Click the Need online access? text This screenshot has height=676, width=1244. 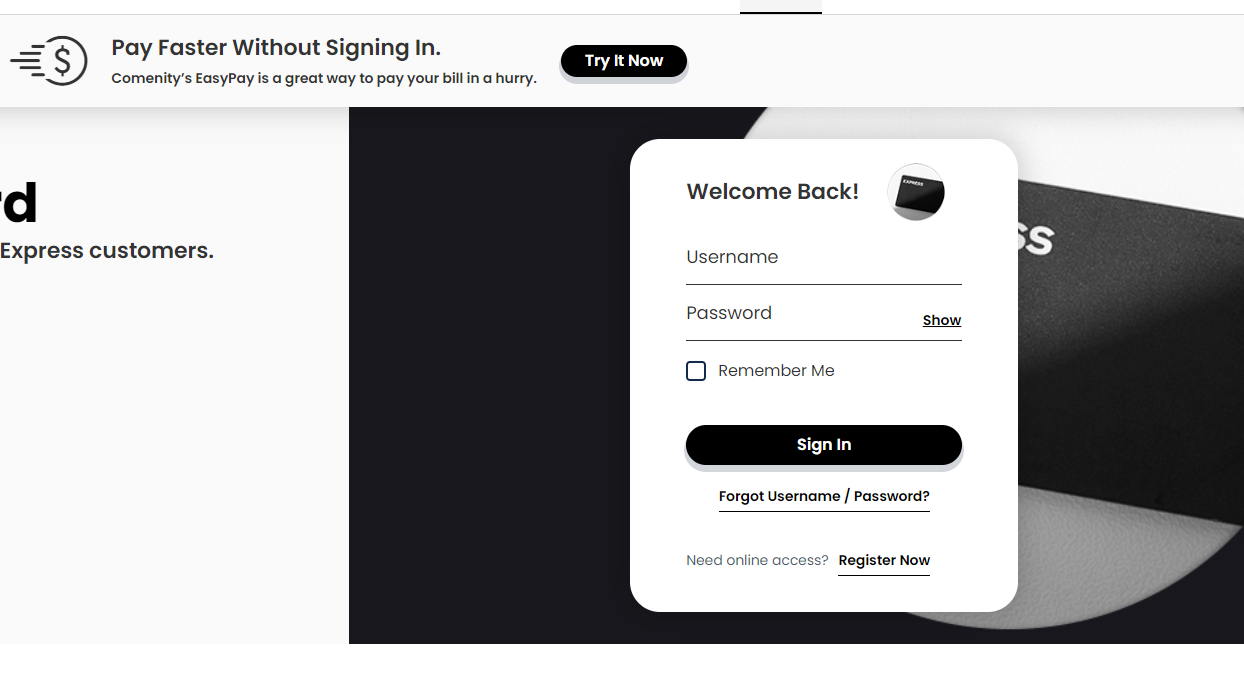click(x=757, y=560)
